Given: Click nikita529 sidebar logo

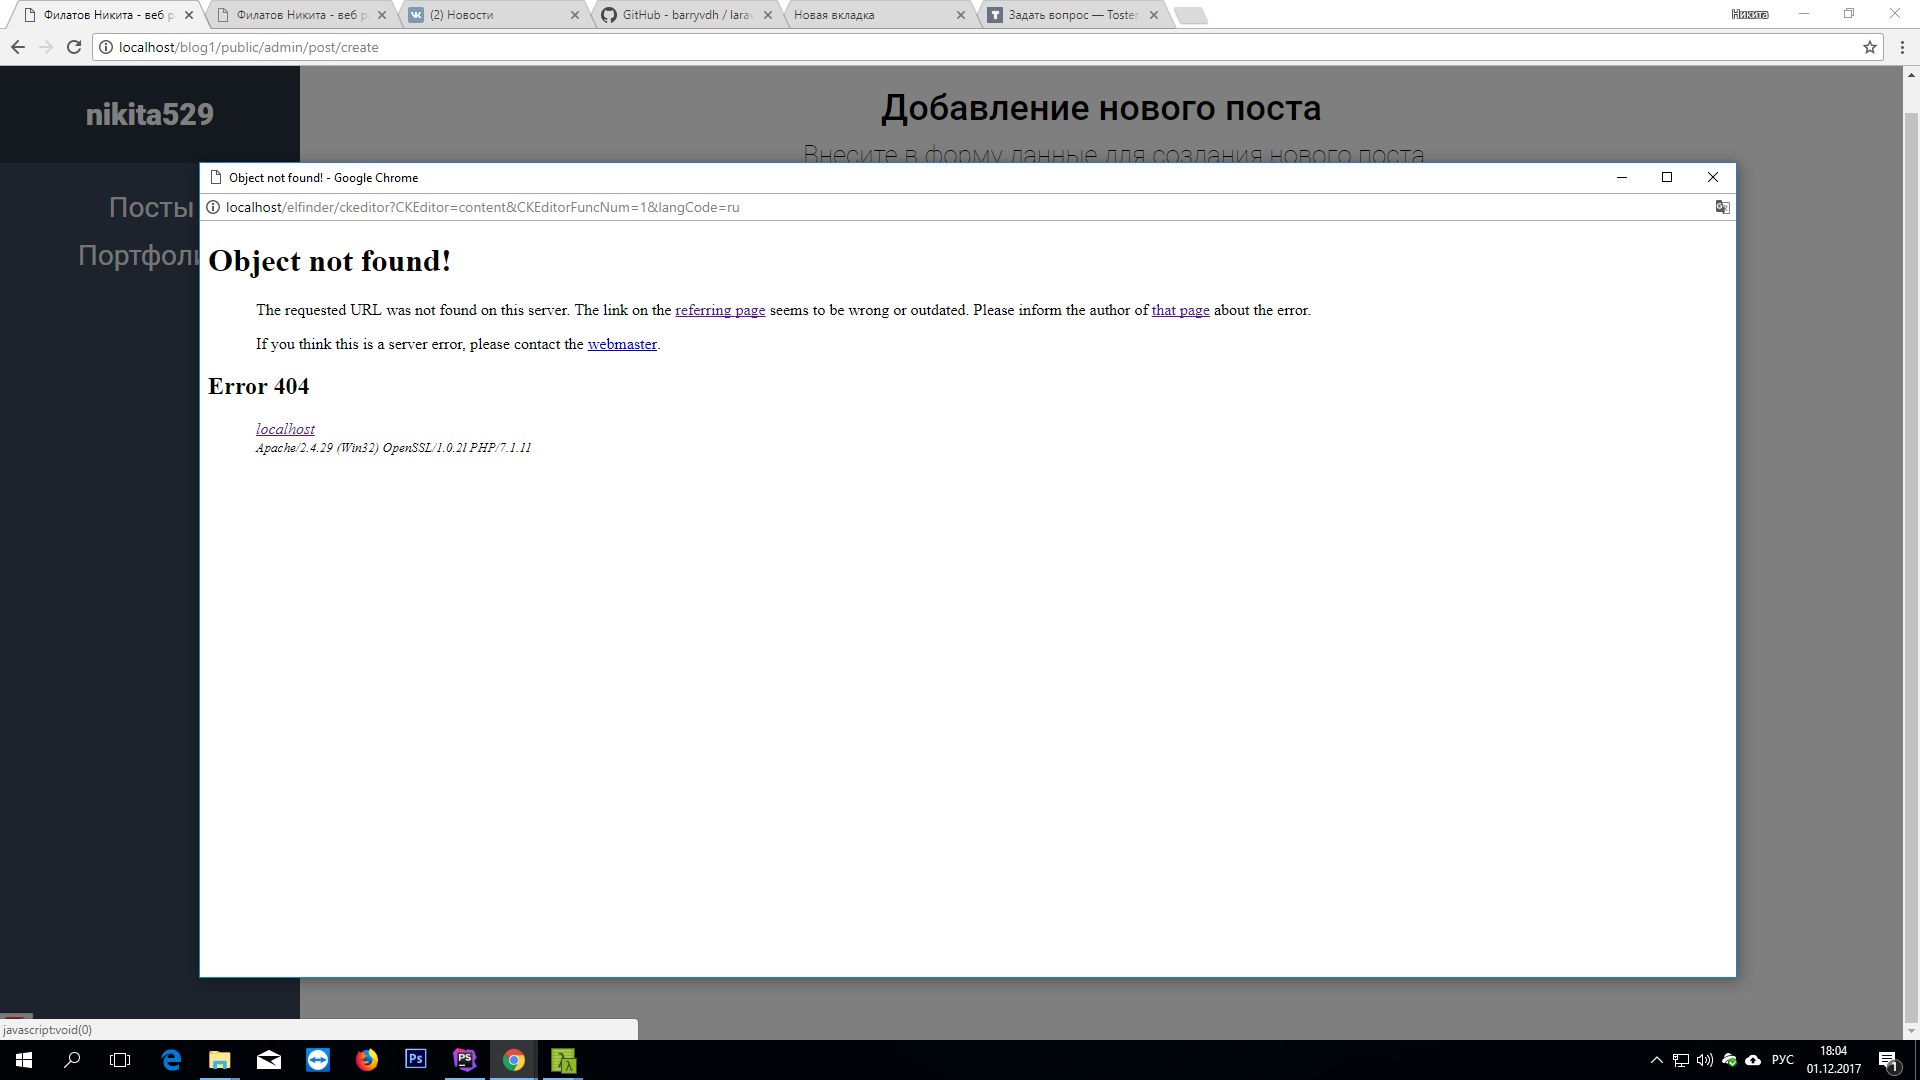Looking at the screenshot, I should (150, 114).
